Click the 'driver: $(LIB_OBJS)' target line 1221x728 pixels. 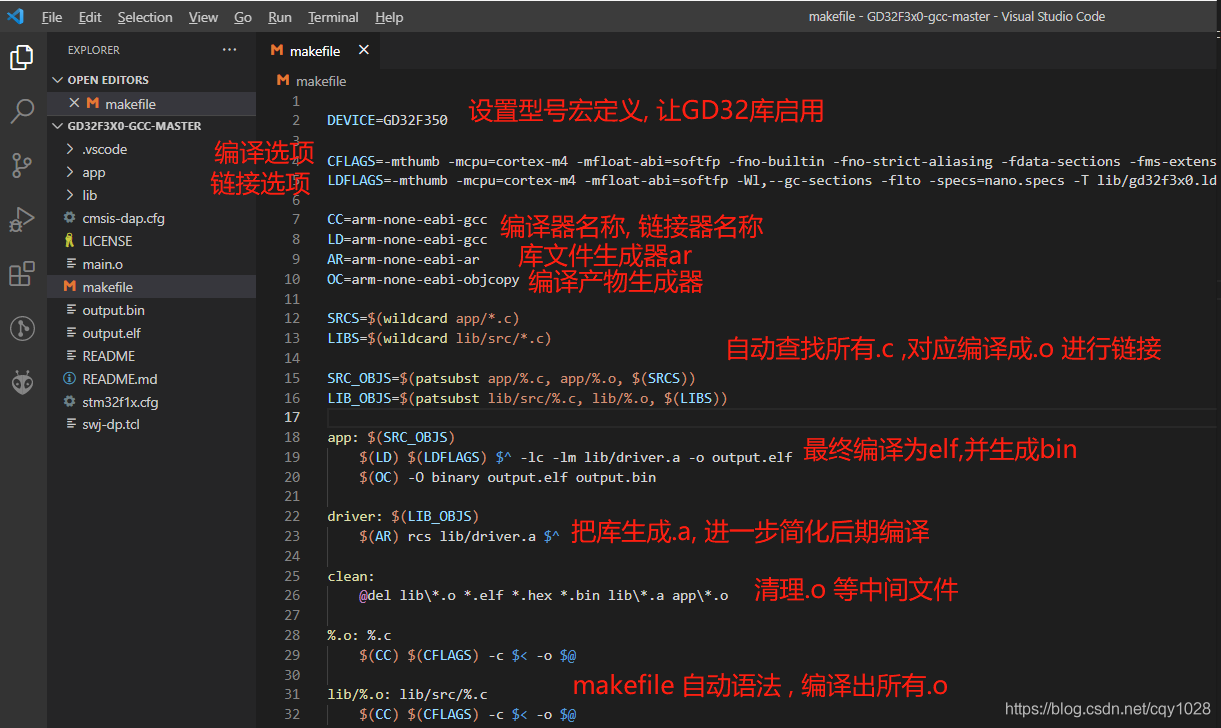pyautogui.click(x=403, y=516)
